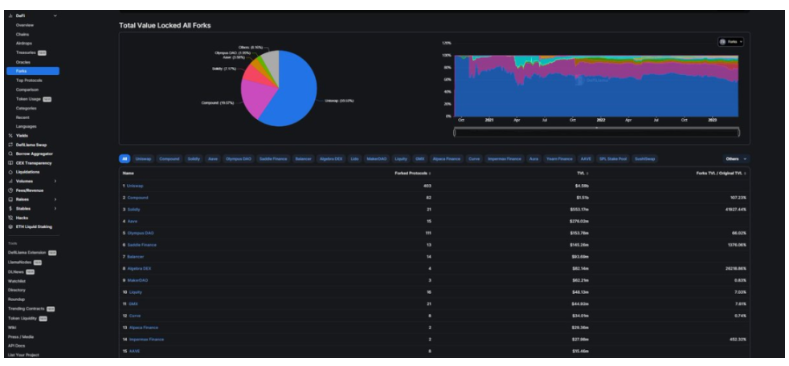This screenshot has height=366, width=789.
Task: Select the Solidly filter chip
Action: click(x=194, y=159)
